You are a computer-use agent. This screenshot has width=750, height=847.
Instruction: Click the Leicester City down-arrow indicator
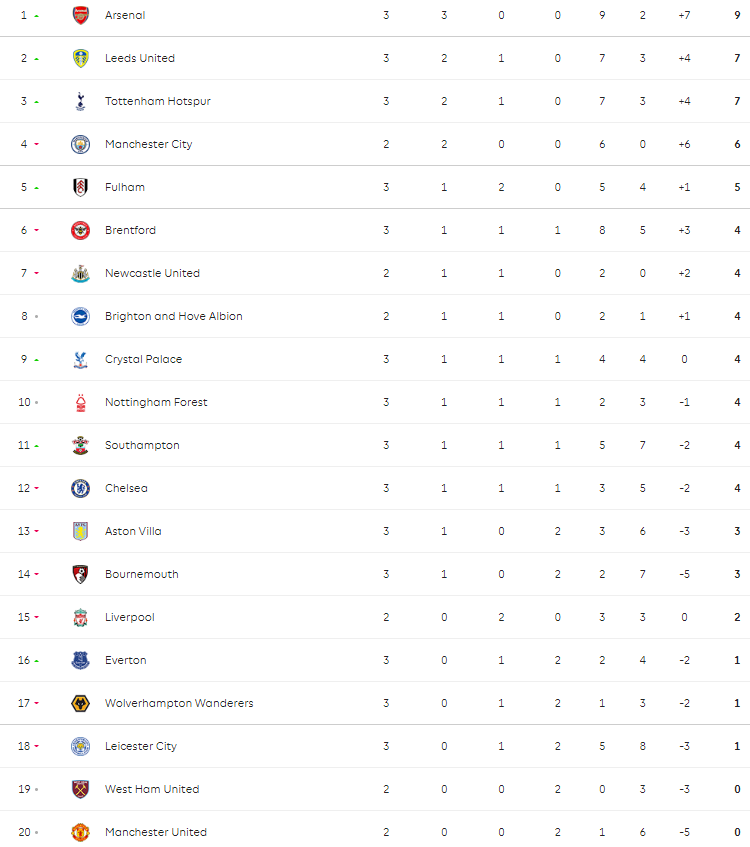coord(37,746)
